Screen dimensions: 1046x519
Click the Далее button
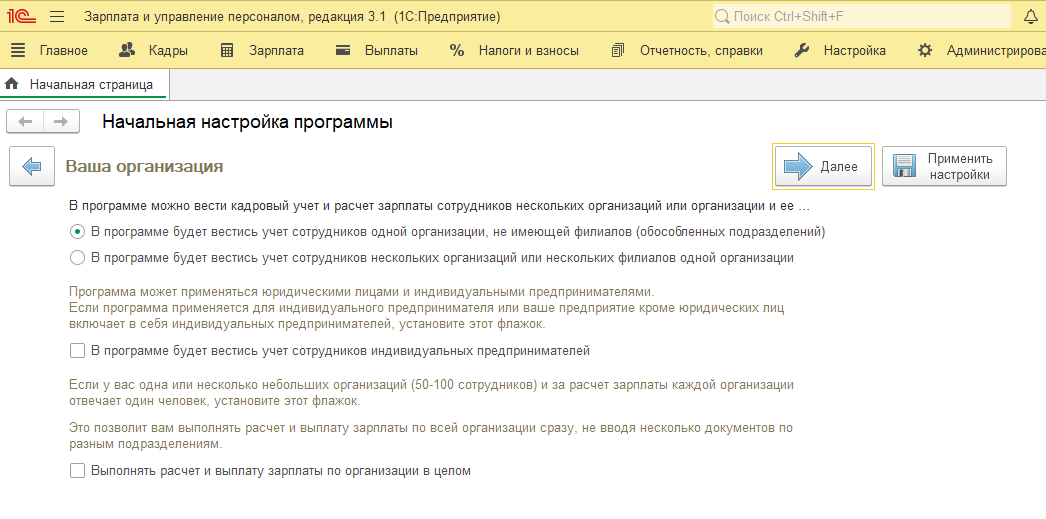pyautogui.click(x=824, y=166)
